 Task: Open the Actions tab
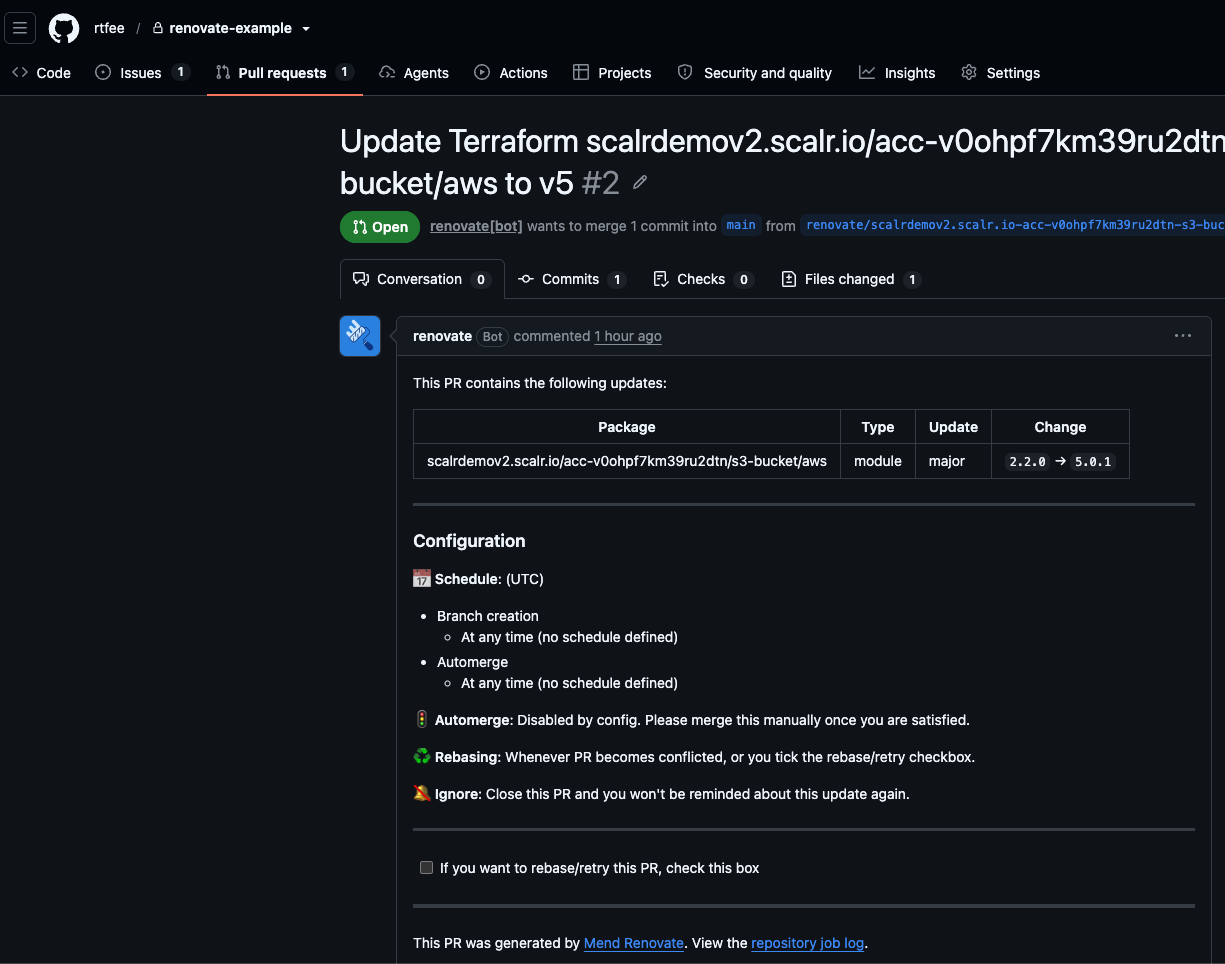click(x=511, y=73)
